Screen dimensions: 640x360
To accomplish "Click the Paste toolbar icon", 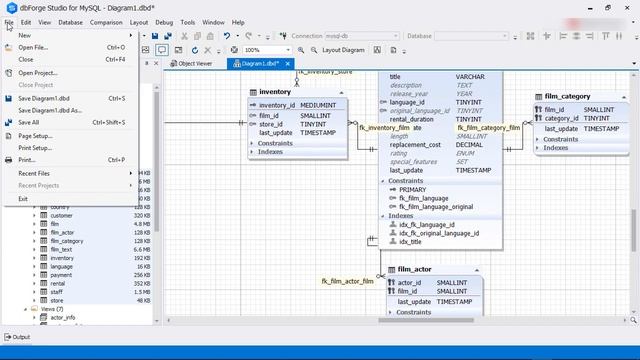I will pos(210,36).
